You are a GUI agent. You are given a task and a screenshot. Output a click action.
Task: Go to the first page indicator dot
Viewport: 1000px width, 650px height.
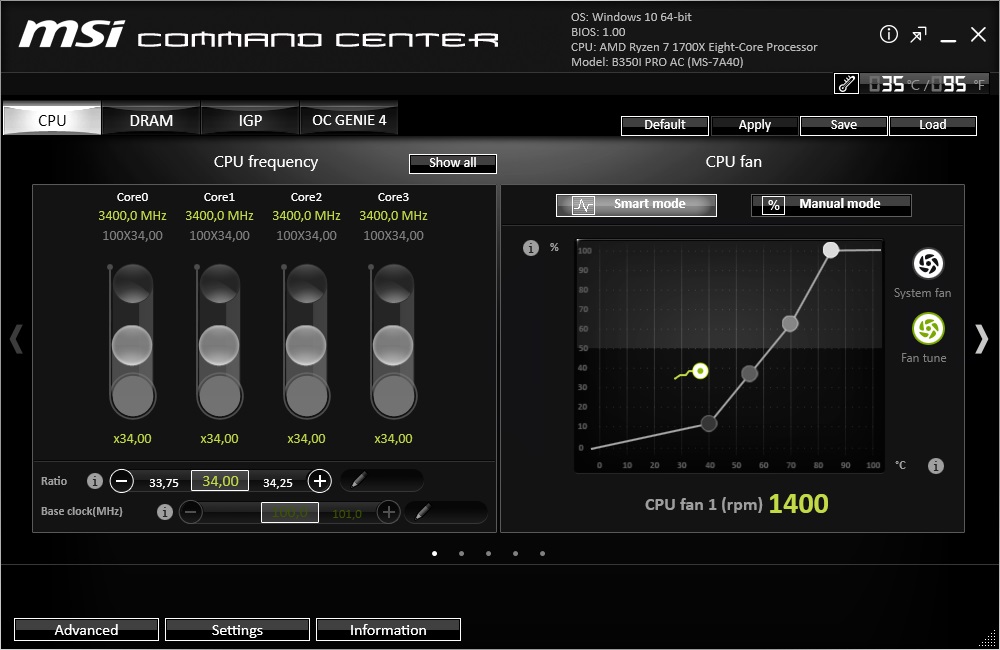click(x=434, y=554)
